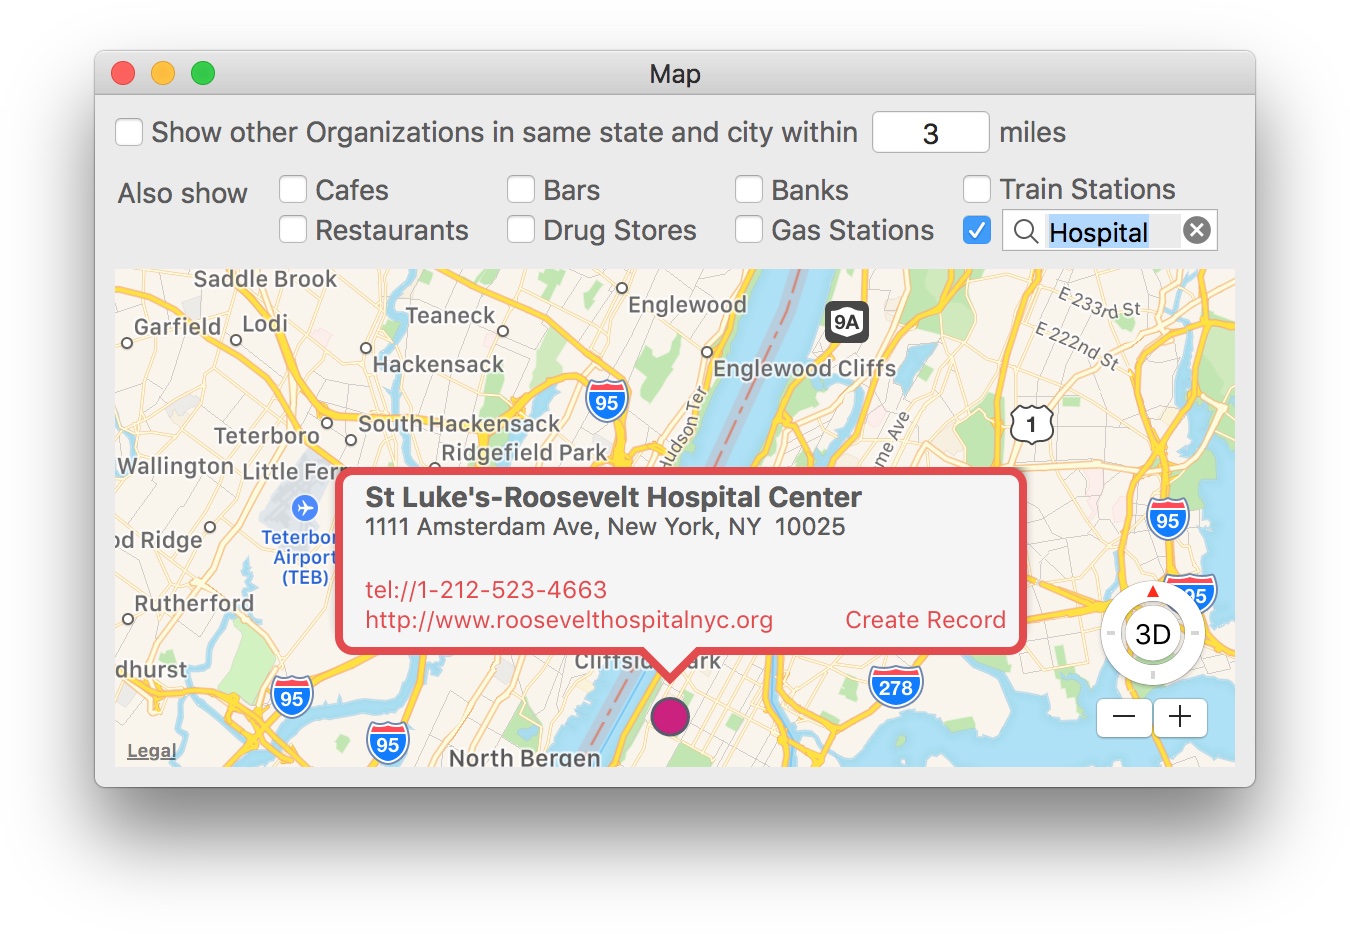Viewport: 1350px width, 934px height.
Task: Click the I-95 shield near Ridgefield Park
Action: point(607,401)
